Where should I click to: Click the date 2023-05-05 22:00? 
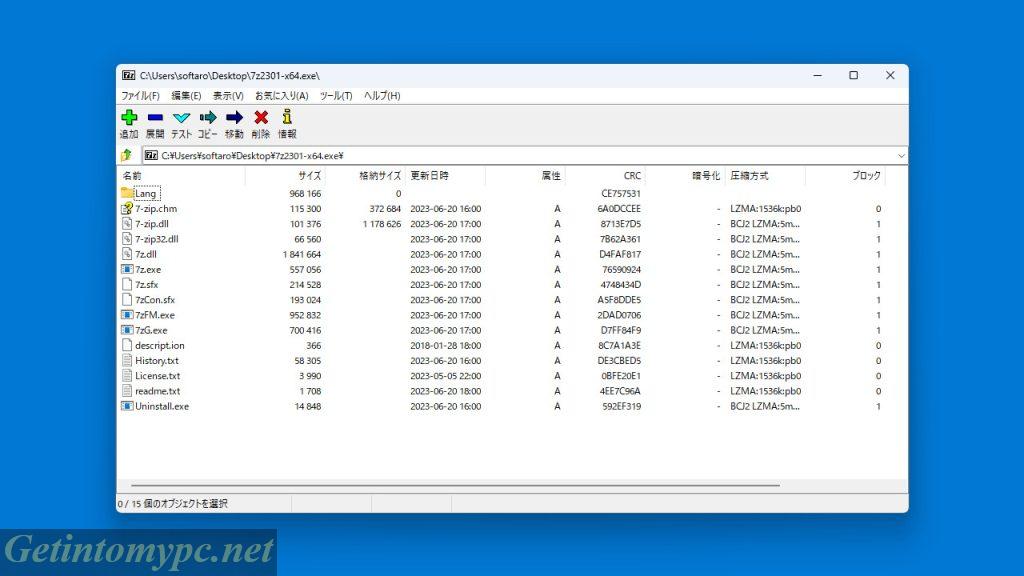[x=445, y=376]
